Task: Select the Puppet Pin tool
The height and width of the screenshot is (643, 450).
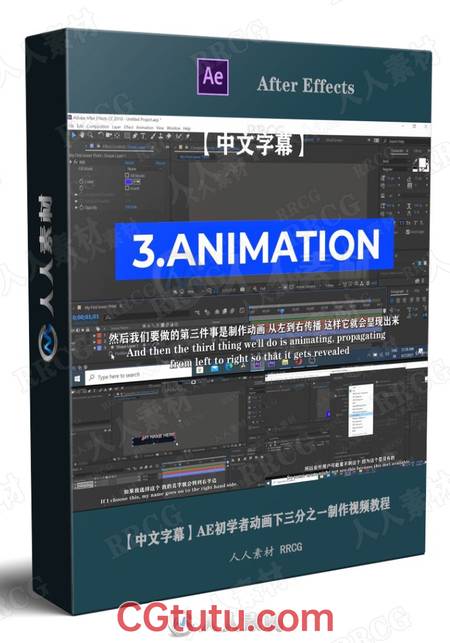Action: [187, 136]
